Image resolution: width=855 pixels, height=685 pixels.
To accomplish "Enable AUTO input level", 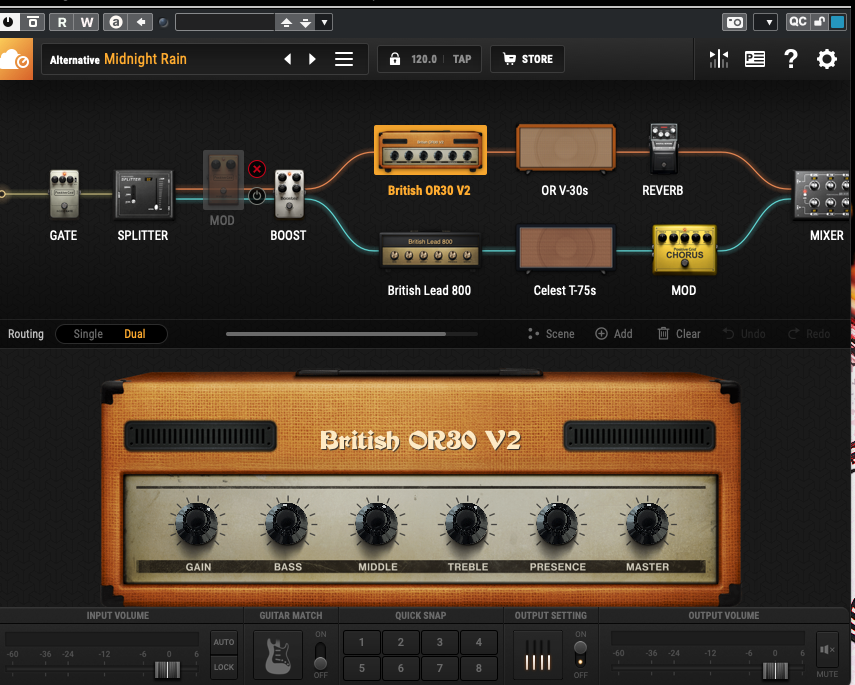I will pos(224,642).
